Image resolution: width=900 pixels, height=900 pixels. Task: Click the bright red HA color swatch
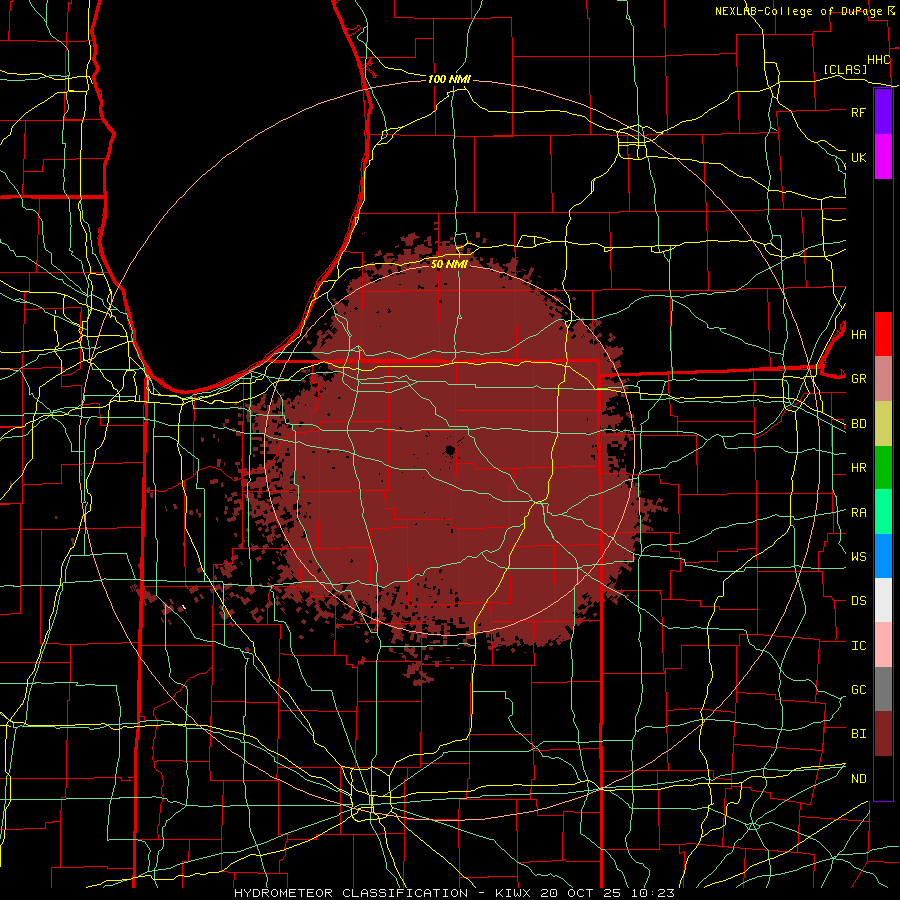point(883,334)
